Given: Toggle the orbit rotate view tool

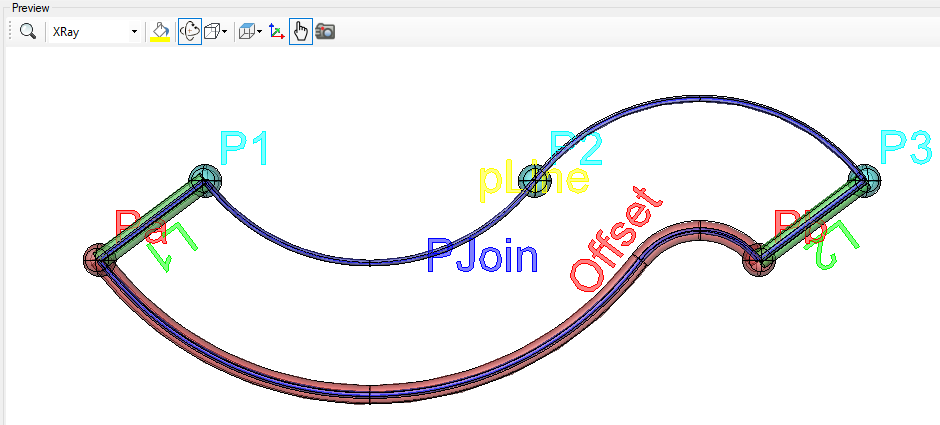Looking at the screenshot, I should tap(188, 32).
